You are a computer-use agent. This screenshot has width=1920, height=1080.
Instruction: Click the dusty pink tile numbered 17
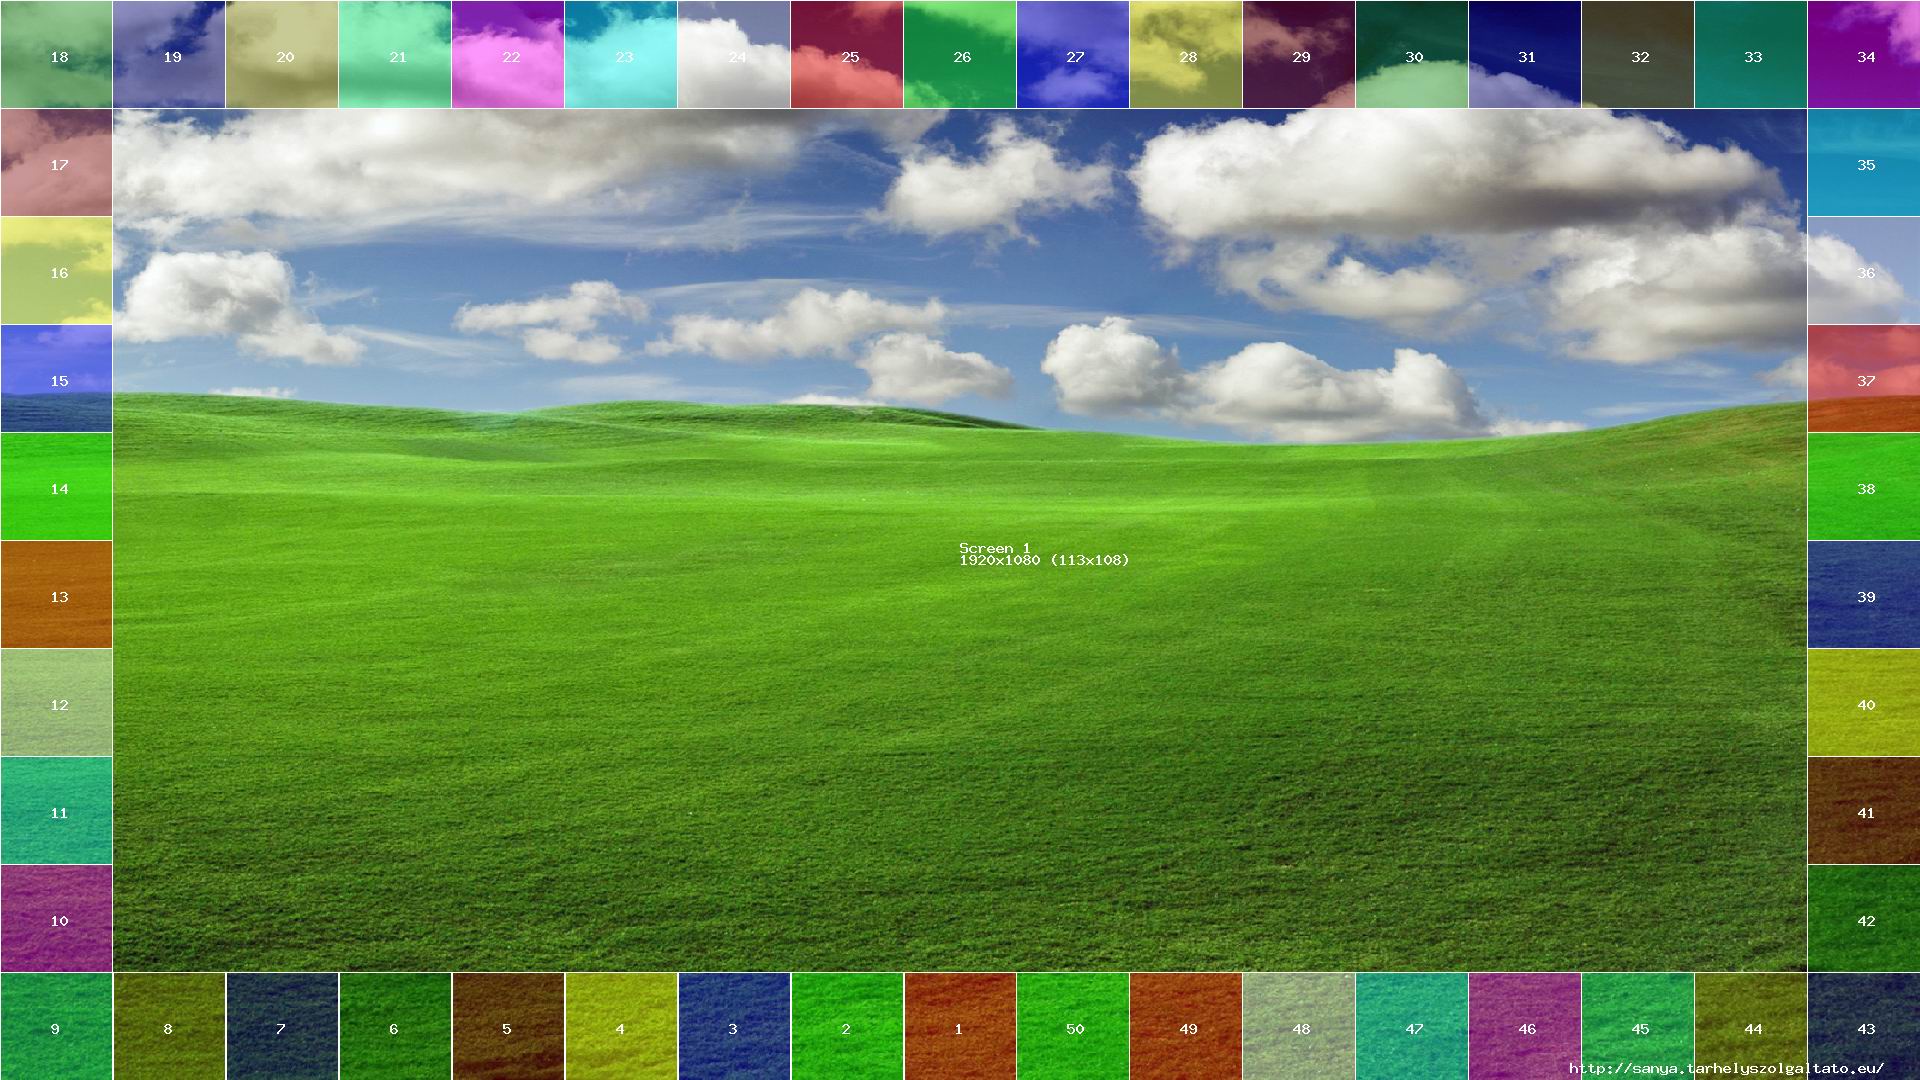(x=56, y=162)
